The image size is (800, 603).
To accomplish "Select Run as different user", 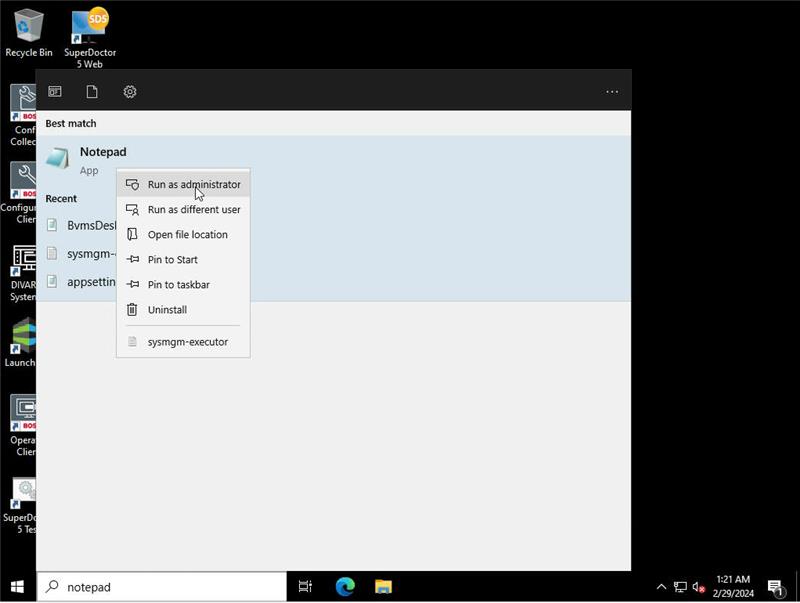I will tap(193, 210).
